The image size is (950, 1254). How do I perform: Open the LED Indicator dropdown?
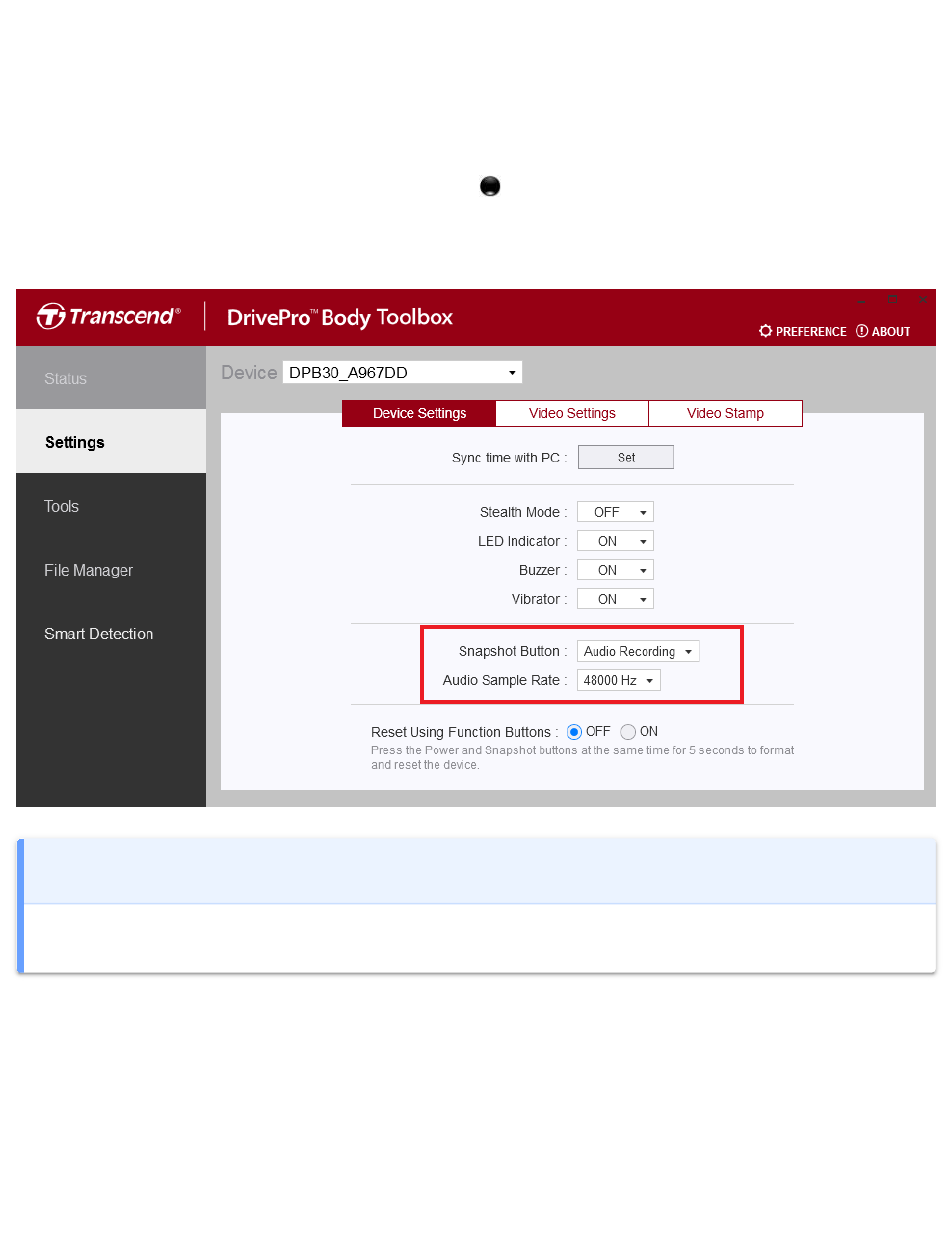point(615,541)
